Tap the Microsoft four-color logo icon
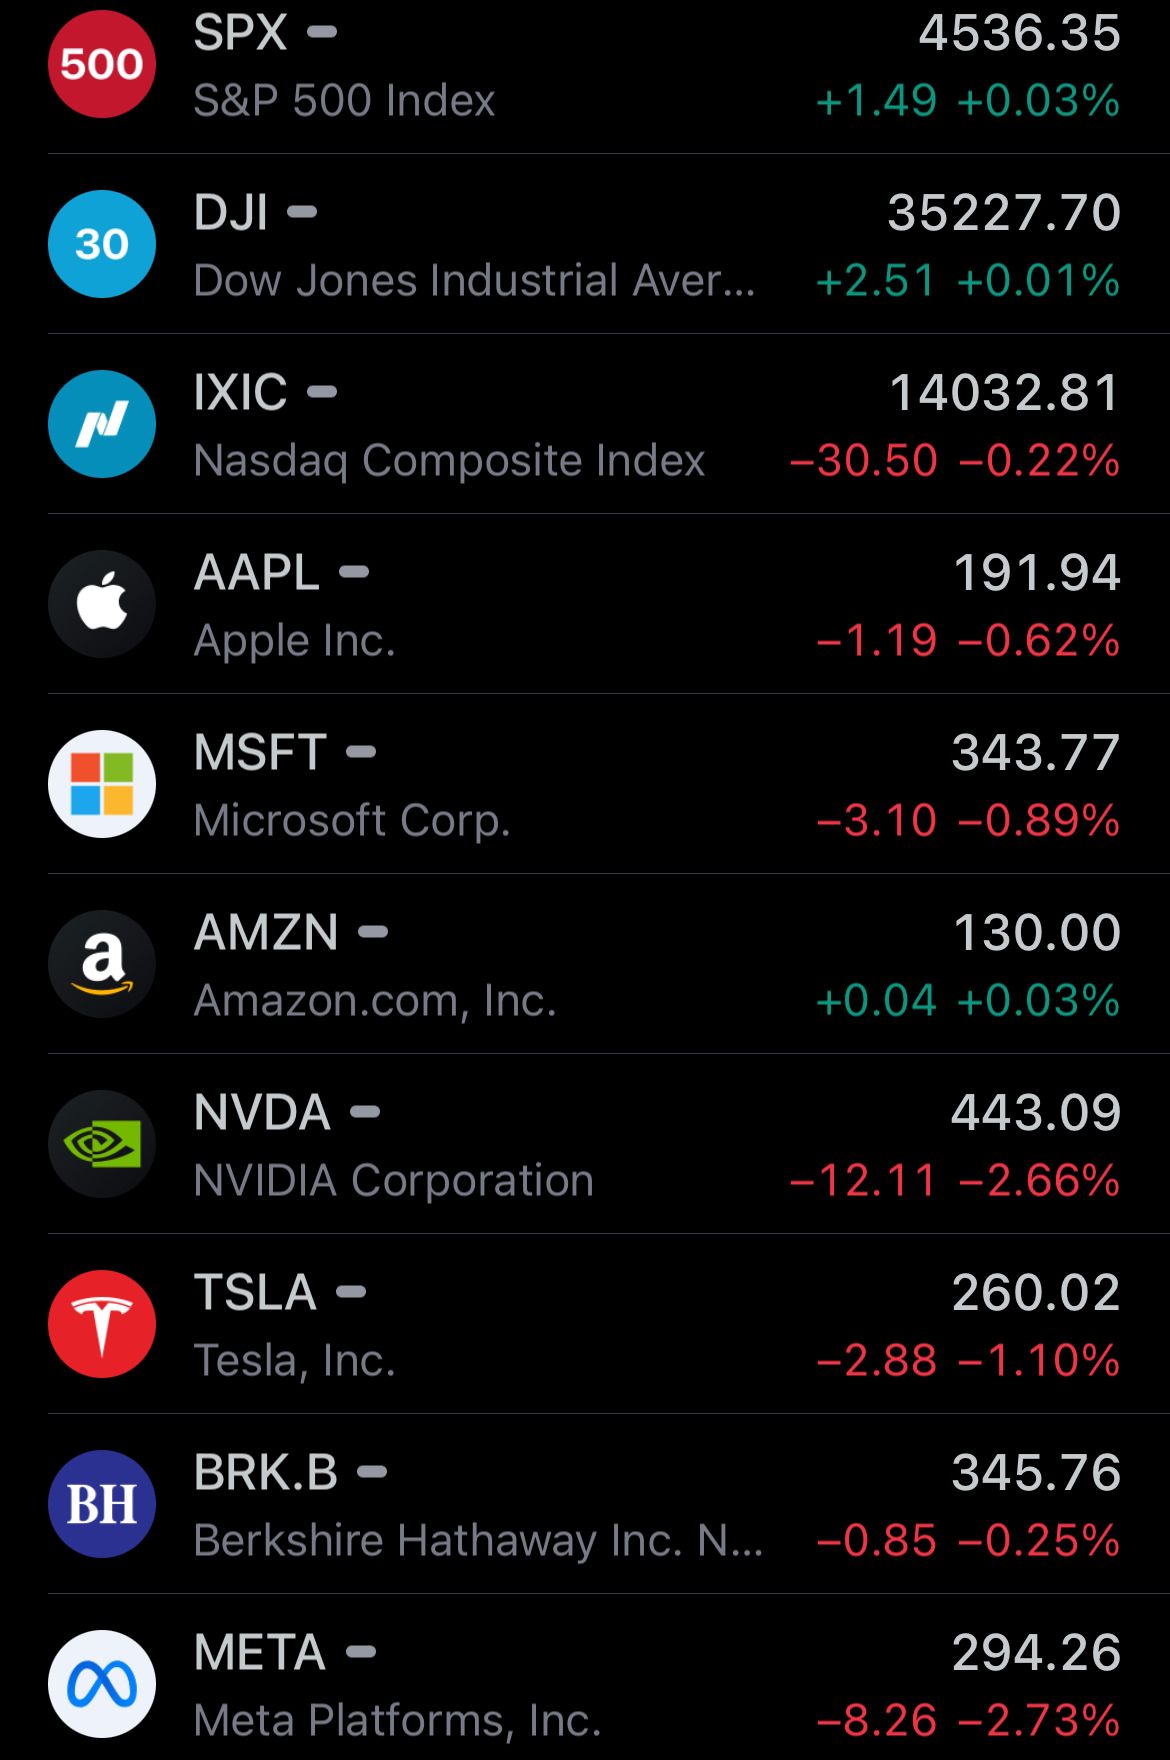This screenshot has width=1170, height=1760. tap(102, 784)
